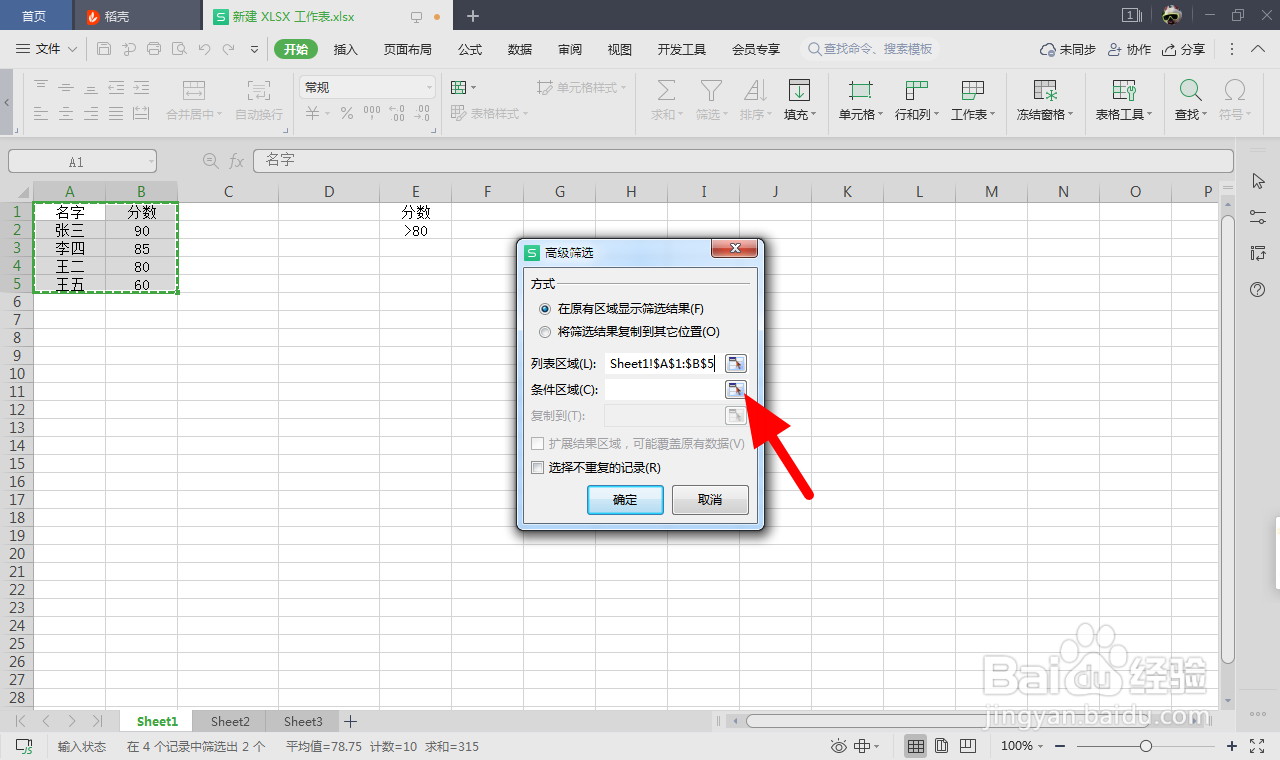Open the zoom 100% dropdown
The width and height of the screenshot is (1280, 760).
pos(1042,746)
